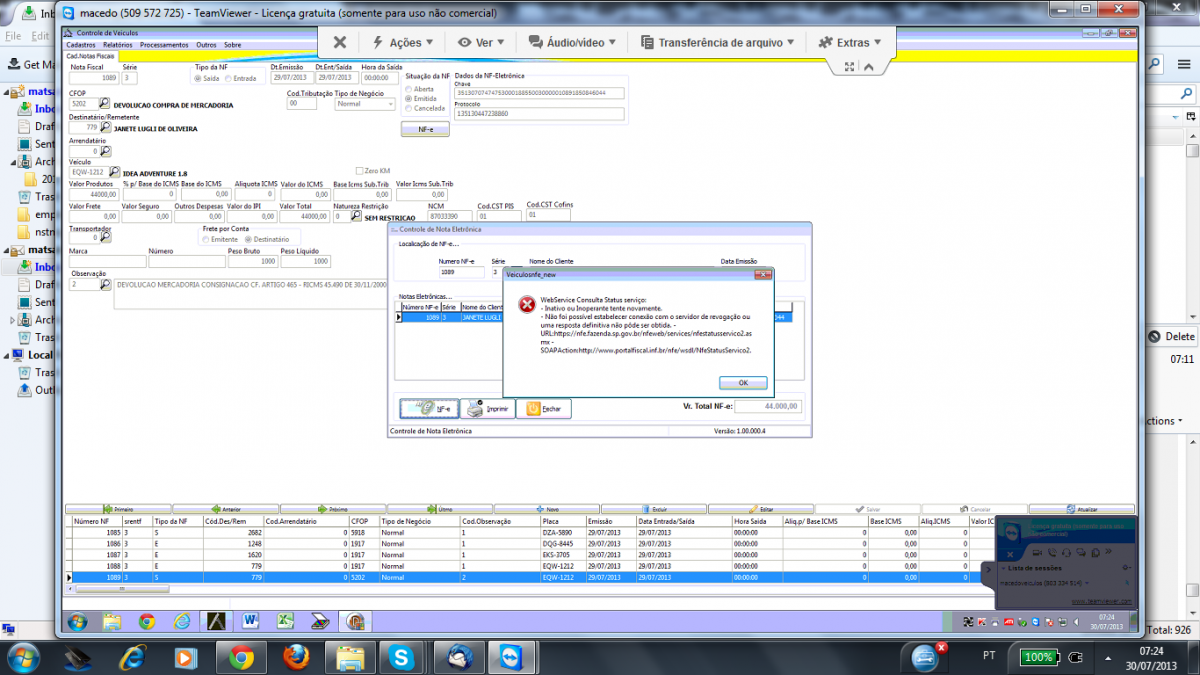Screen dimensions: 1200x675
Task: Click Imprimir in Controle de Nota Eletrônica
Action: pos(487,409)
